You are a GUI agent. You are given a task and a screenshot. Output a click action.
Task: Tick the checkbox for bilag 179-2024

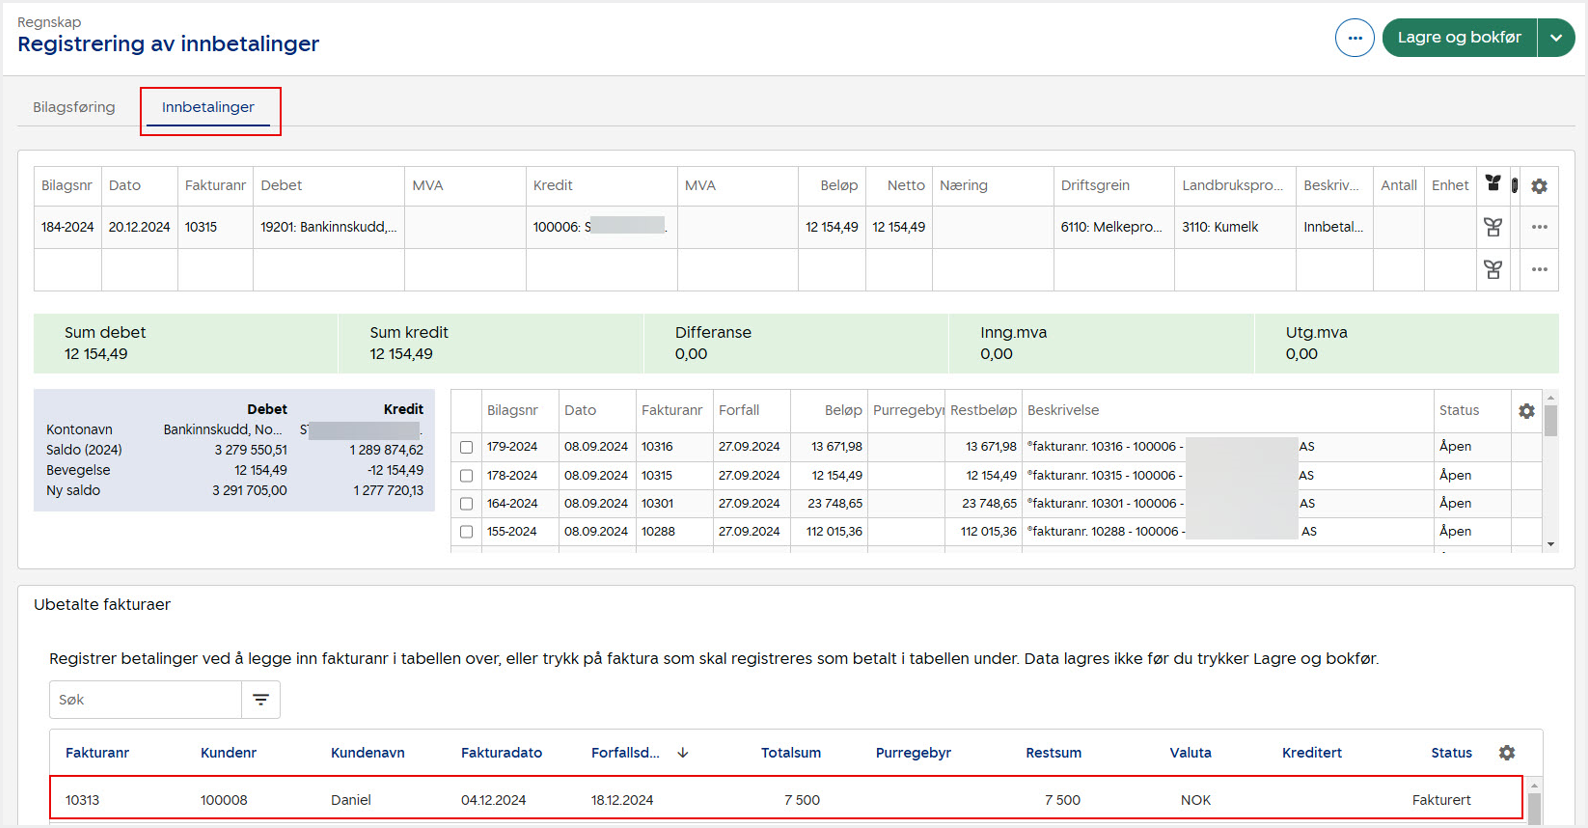point(466,447)
